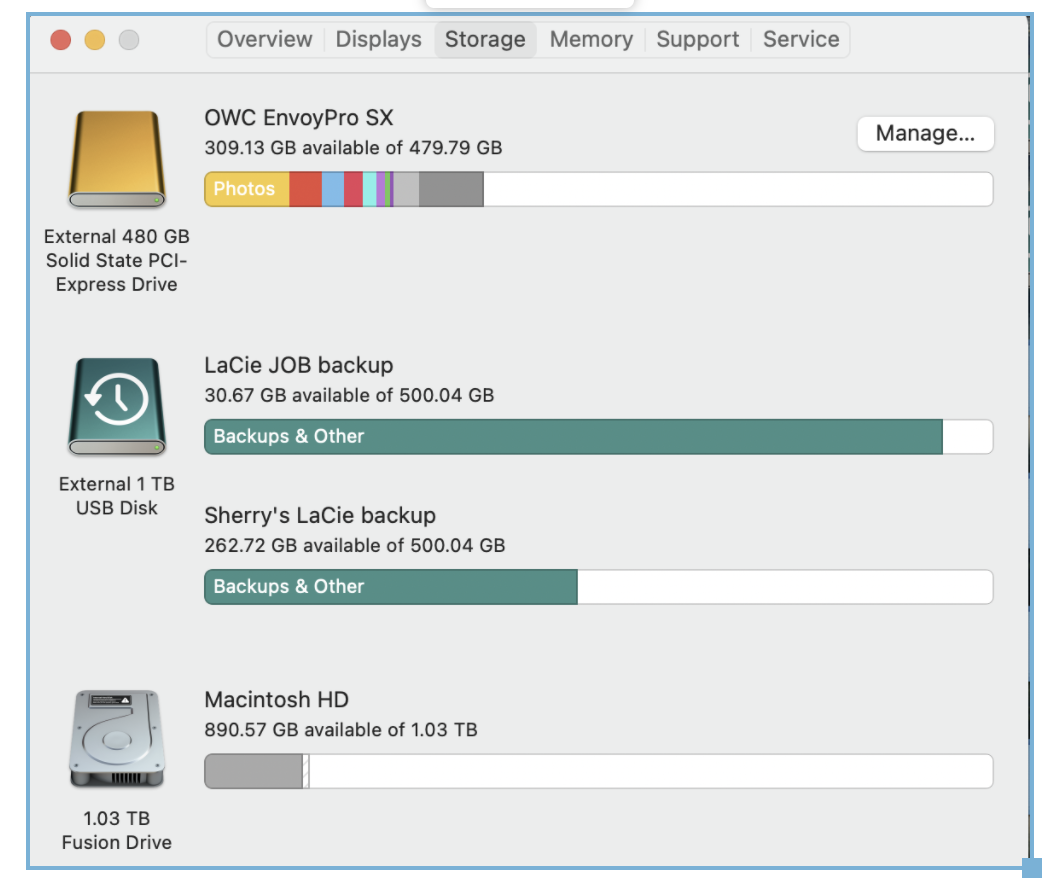Click the Manage... button
The width and height of the screenshot is (1052, 890).
(925, 133)
